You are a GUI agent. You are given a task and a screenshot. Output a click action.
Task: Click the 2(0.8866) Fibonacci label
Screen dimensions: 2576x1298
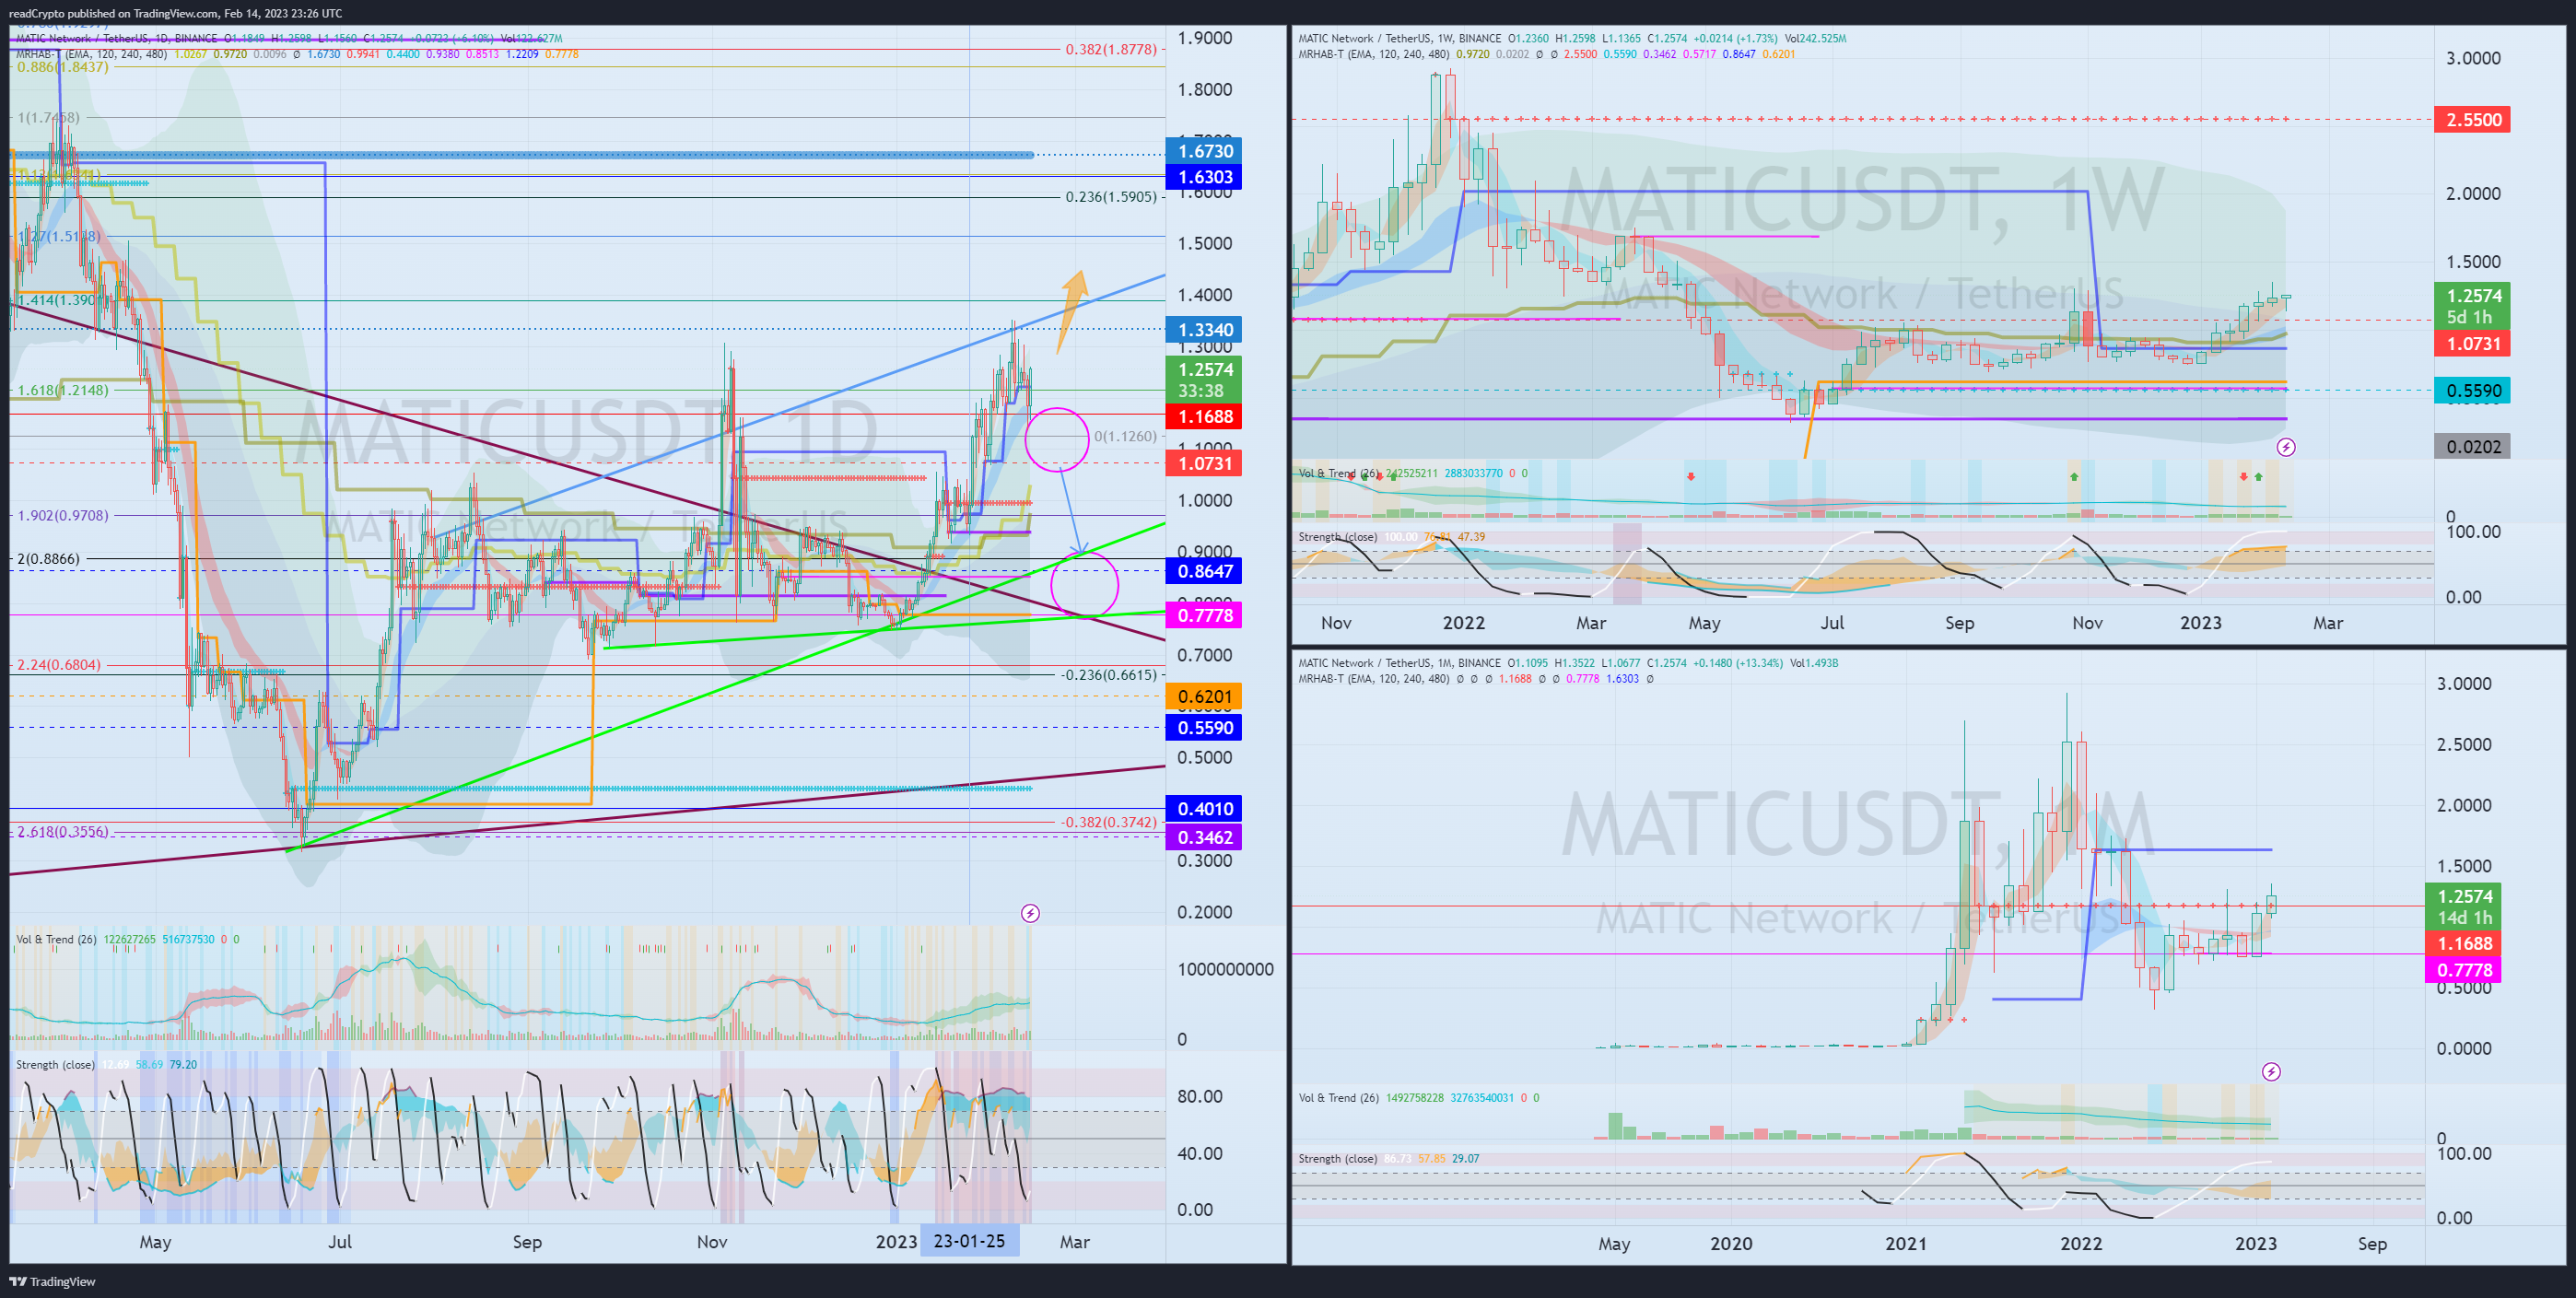point(48,559)
